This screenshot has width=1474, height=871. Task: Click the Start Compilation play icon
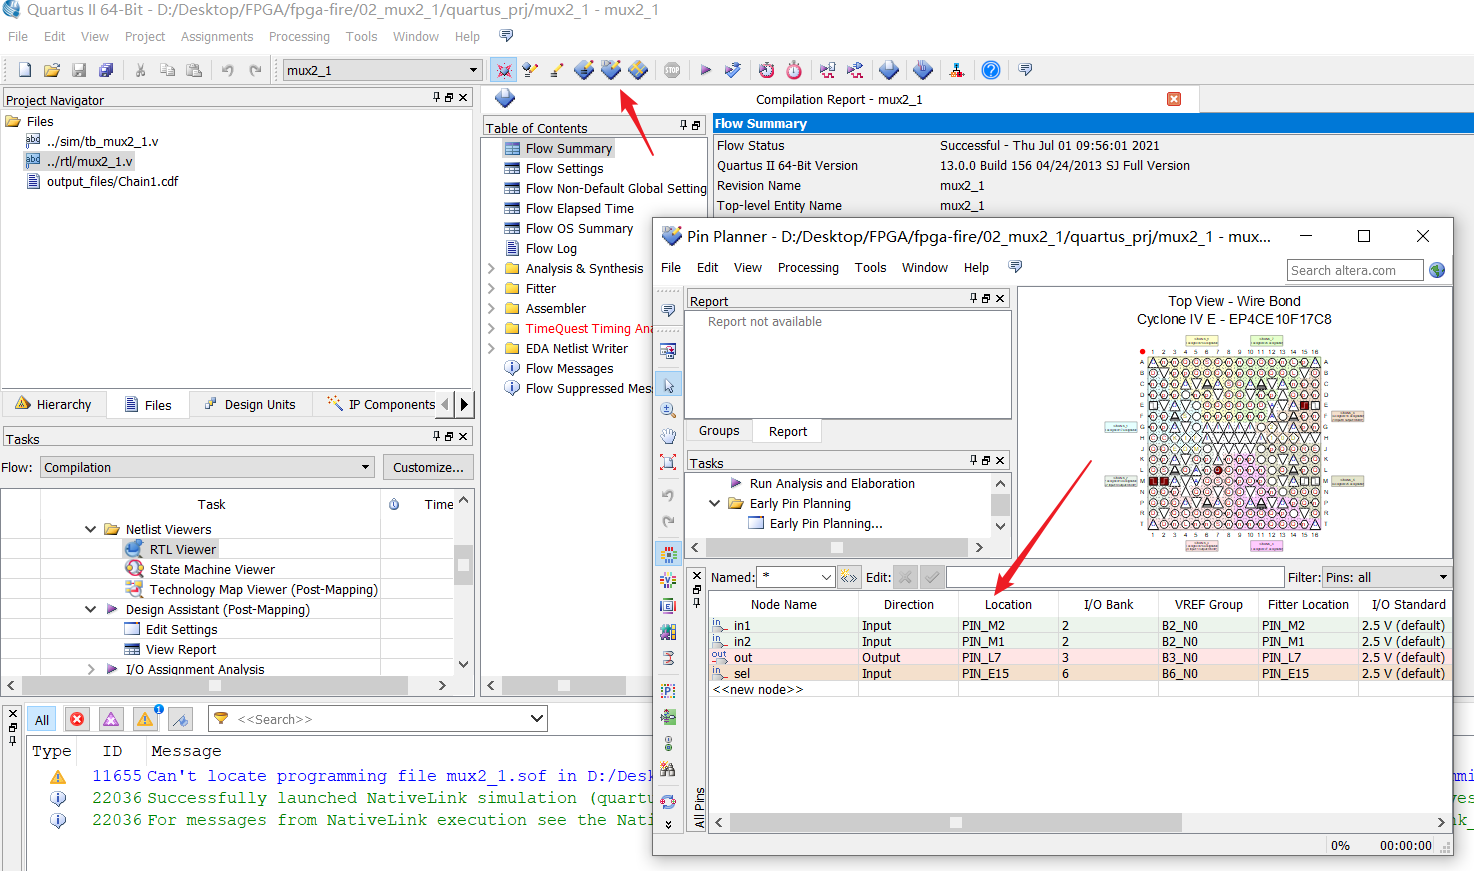(705, 70)
